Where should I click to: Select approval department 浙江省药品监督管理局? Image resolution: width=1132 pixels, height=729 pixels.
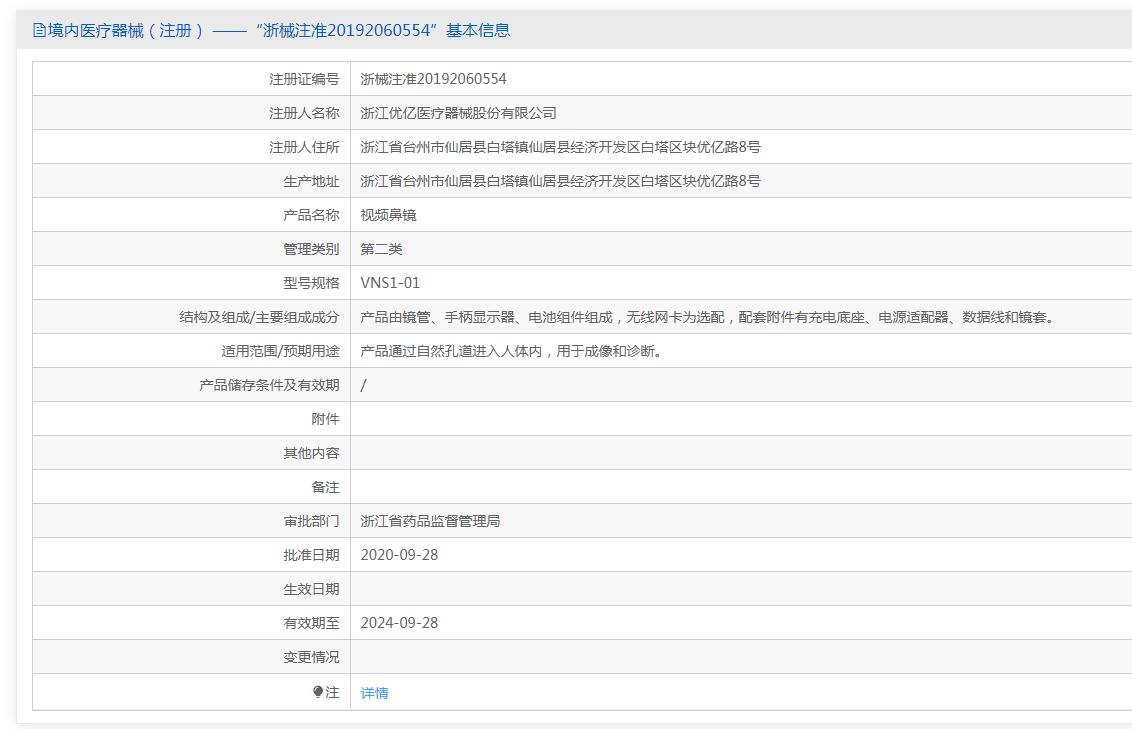[x=430, y=520]
